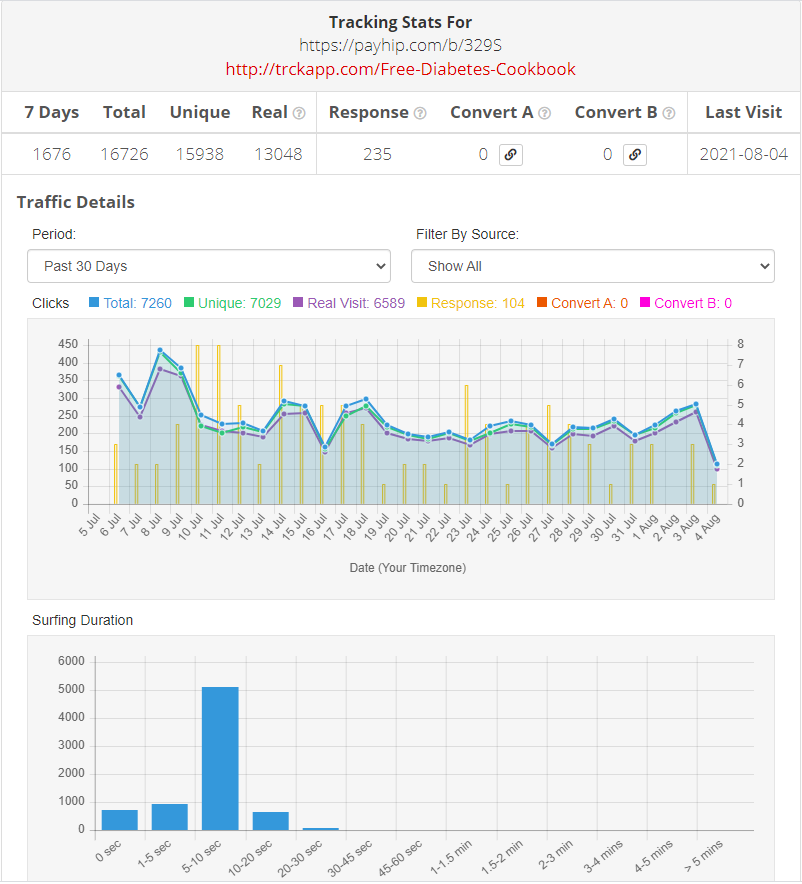This screenshot has width=802, height=884.
Task: Click the Convert A help icon
Action: coord(543,113)
